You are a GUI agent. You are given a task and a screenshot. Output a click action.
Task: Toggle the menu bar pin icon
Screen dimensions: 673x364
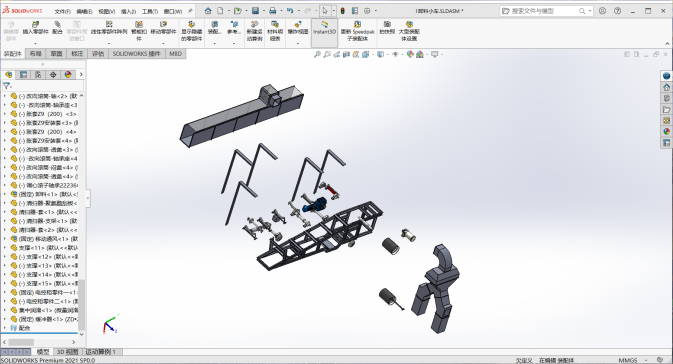click(x=190, y=11)
